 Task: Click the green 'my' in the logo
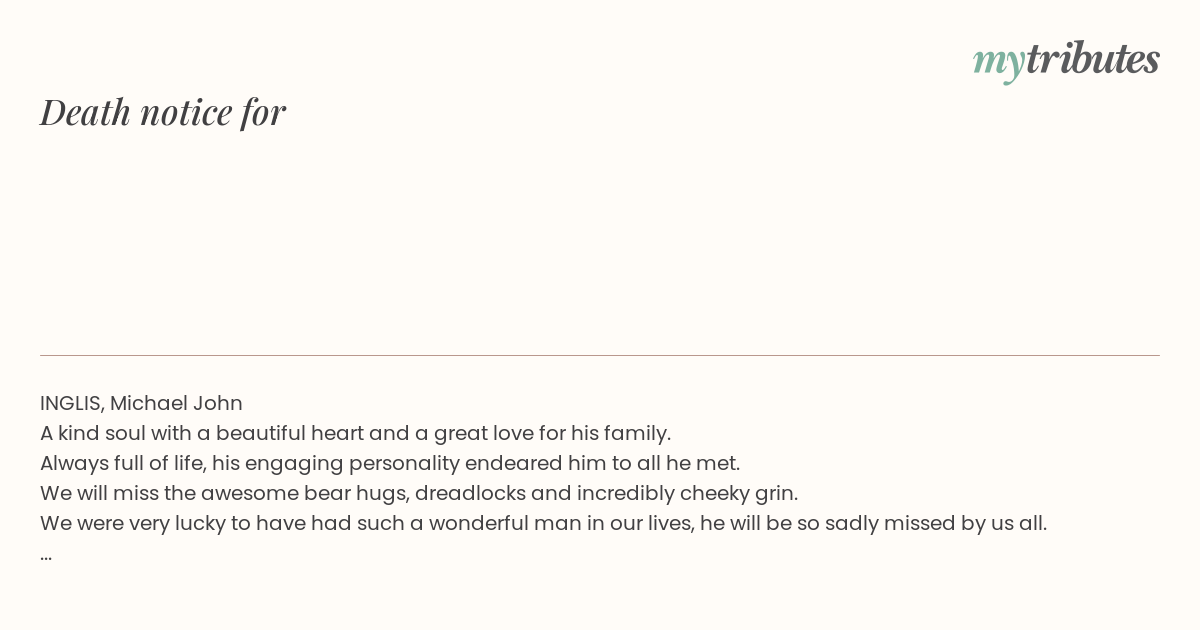(x=998, y=62)
